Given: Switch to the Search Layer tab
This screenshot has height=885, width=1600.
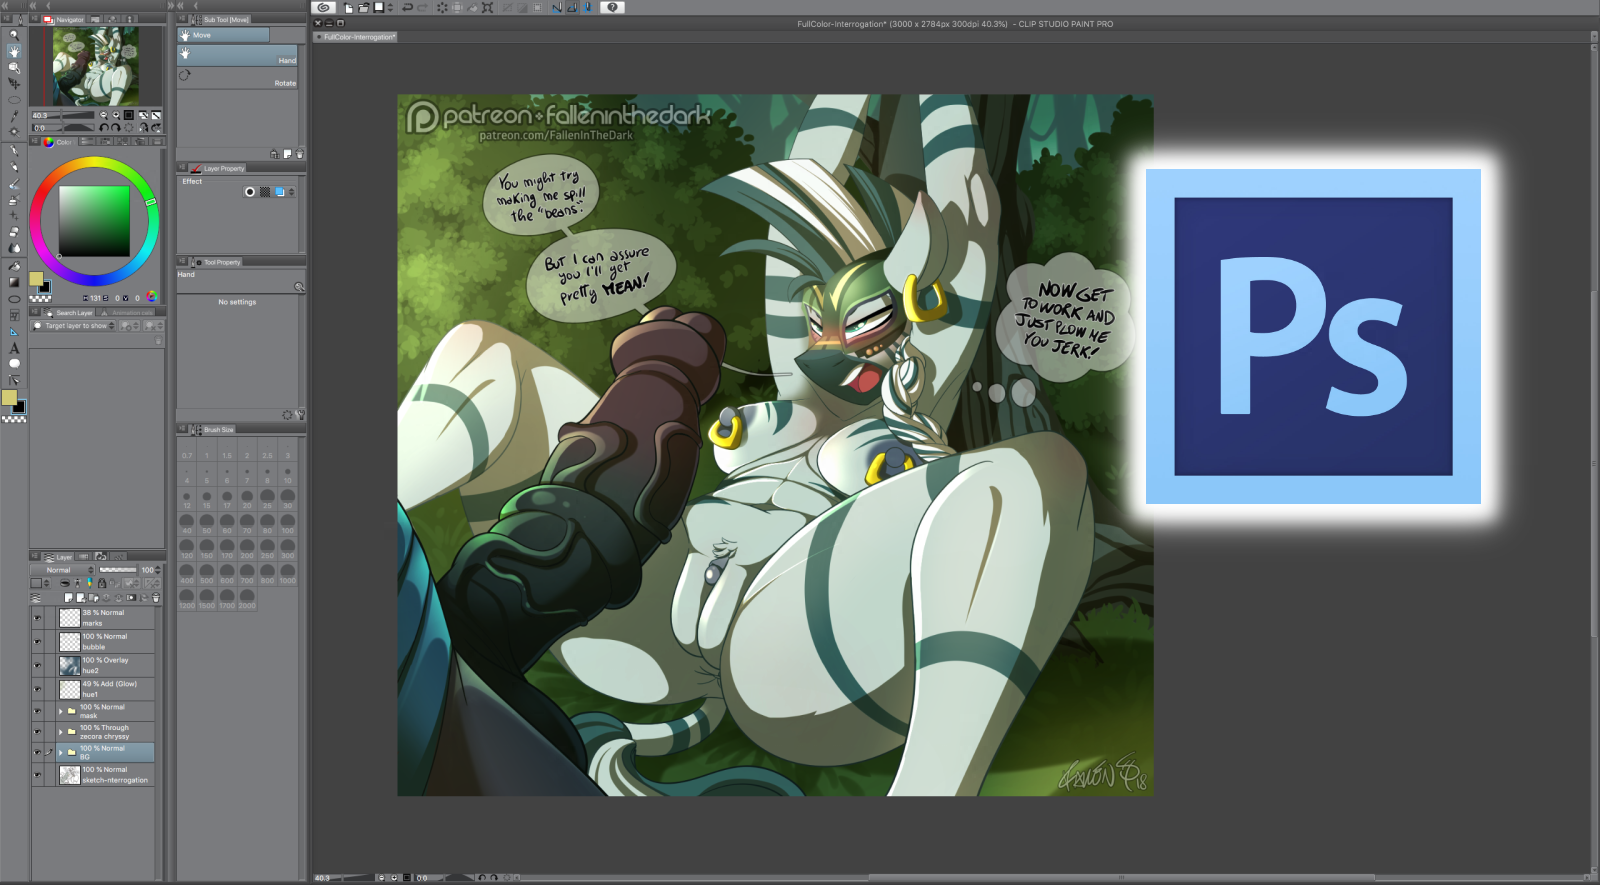Looking at the screenshot, I should pyautogui.click(x=69, y=313).
